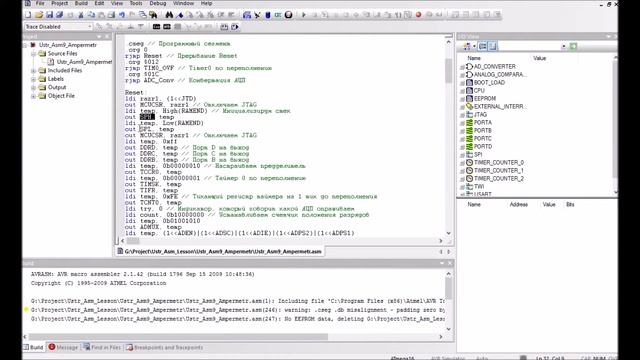This screenshot has height=360, width=640.
Task: Click the binoculars Find icon
Action: pyautogui.click(x=169, y=15)
